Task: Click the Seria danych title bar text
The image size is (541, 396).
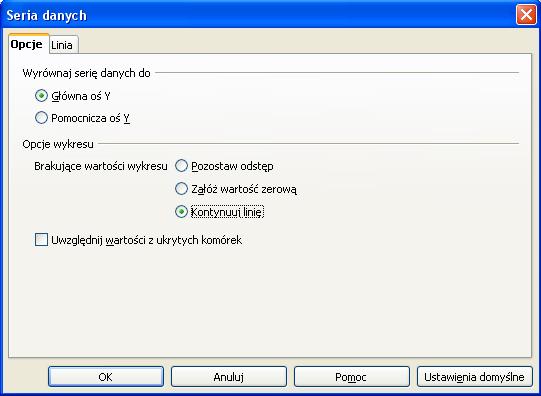Action: point(47,16)
